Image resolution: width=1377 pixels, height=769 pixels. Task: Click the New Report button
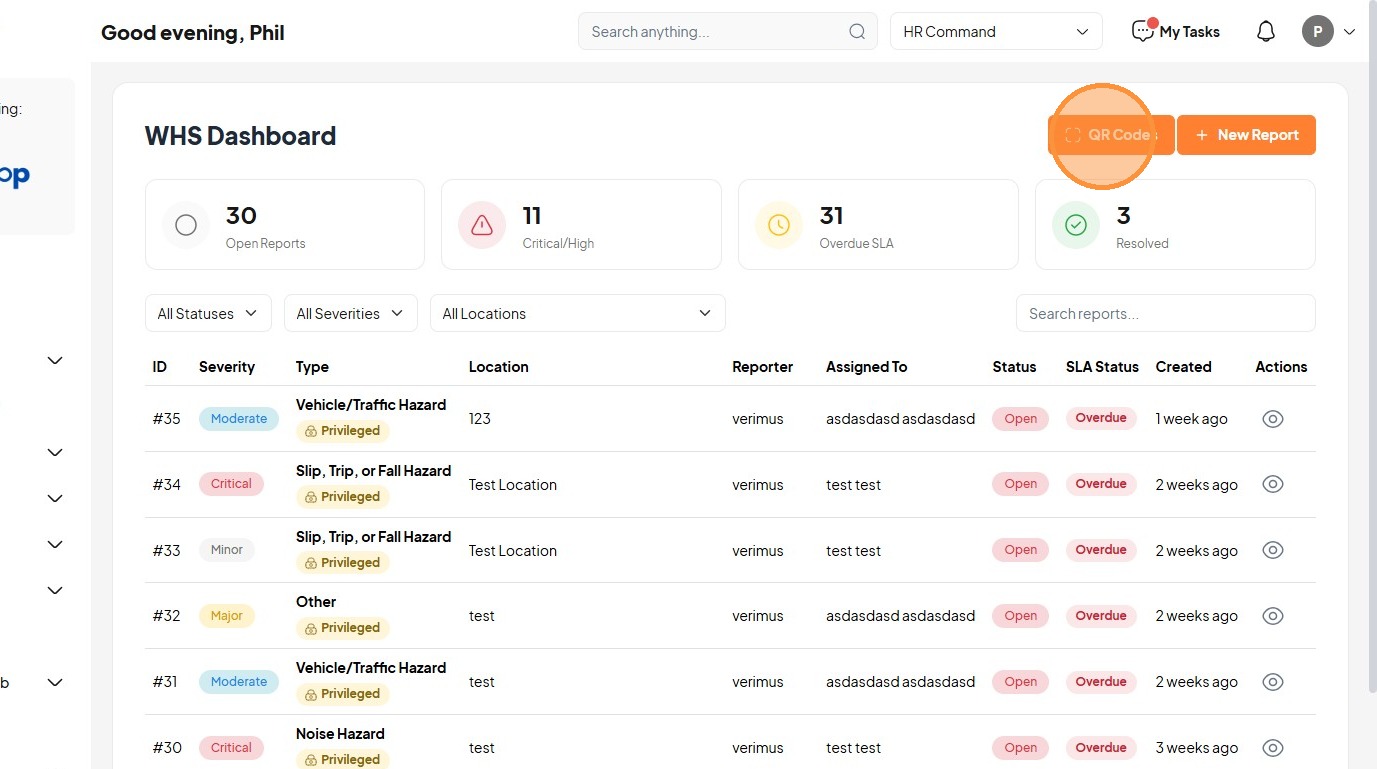tap(1246, 135)
